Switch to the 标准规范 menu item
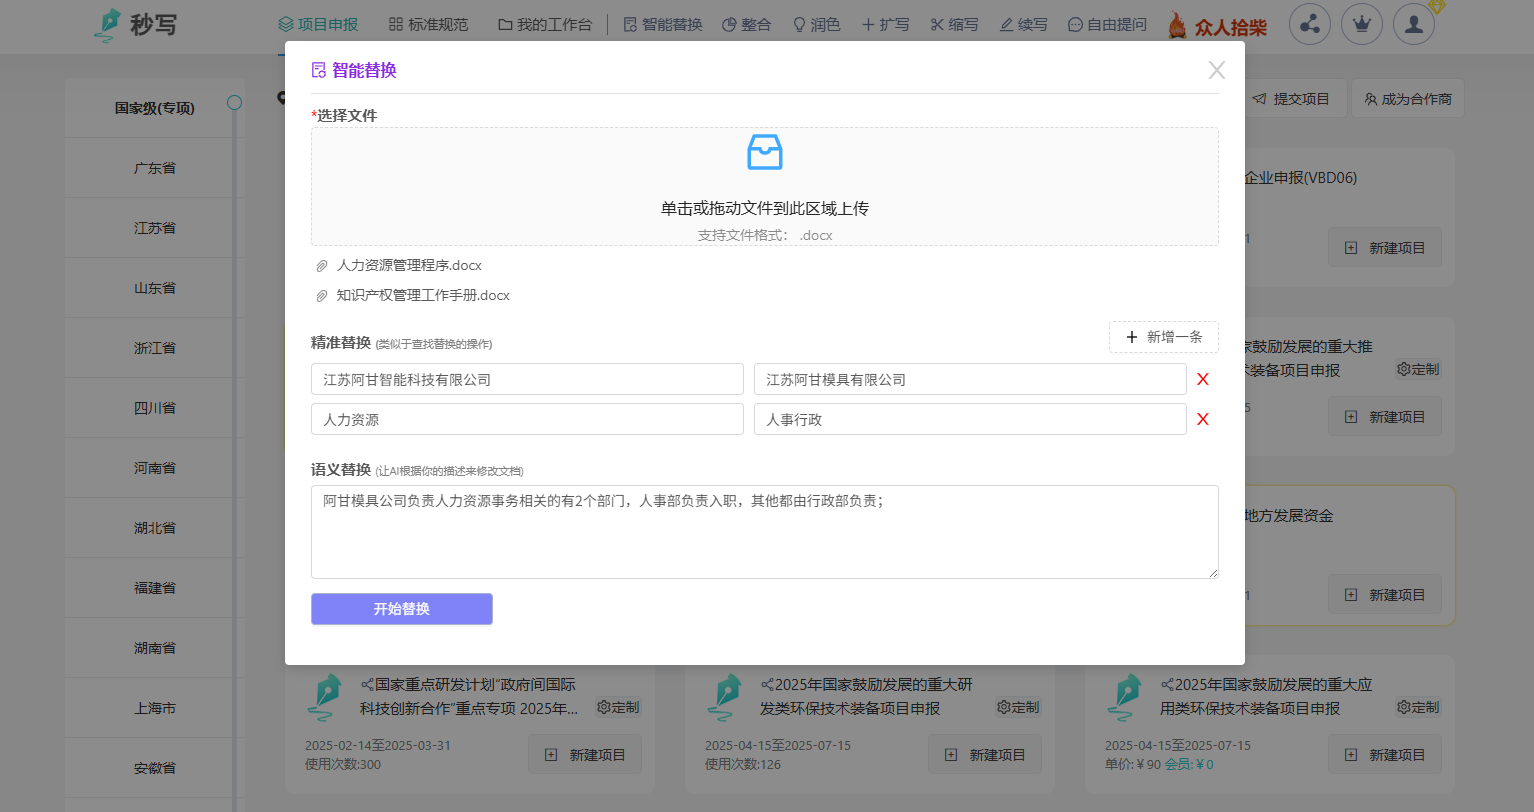 click(x=428, y=24)
